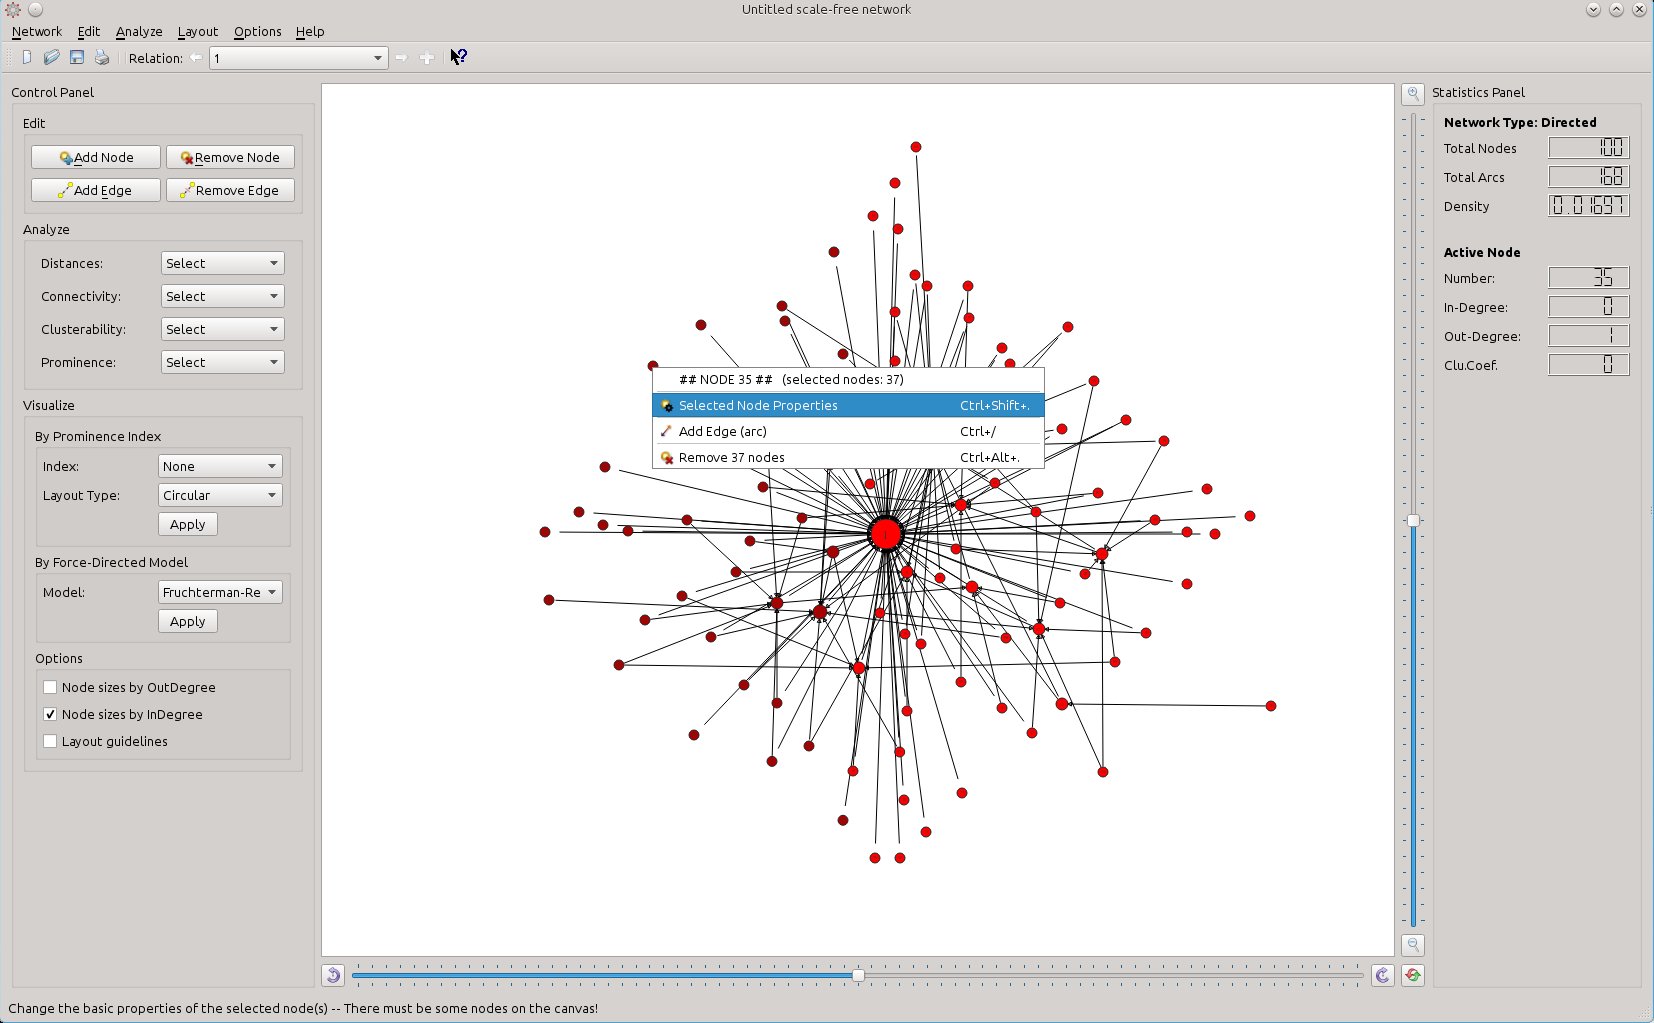
Task: Click the Selected Node Properties gear icon
Action: tap(667, 406)
